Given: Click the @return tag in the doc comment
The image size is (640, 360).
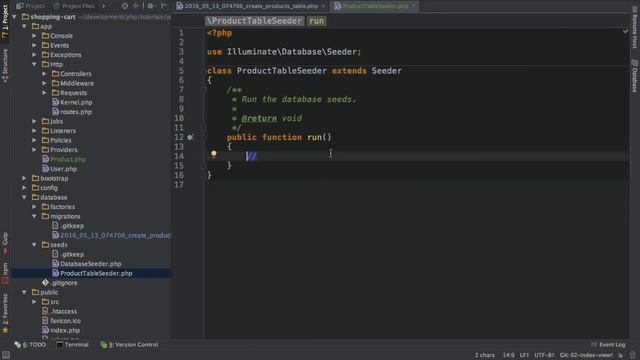Looking at the screenshot, I should tap(259, 118).
